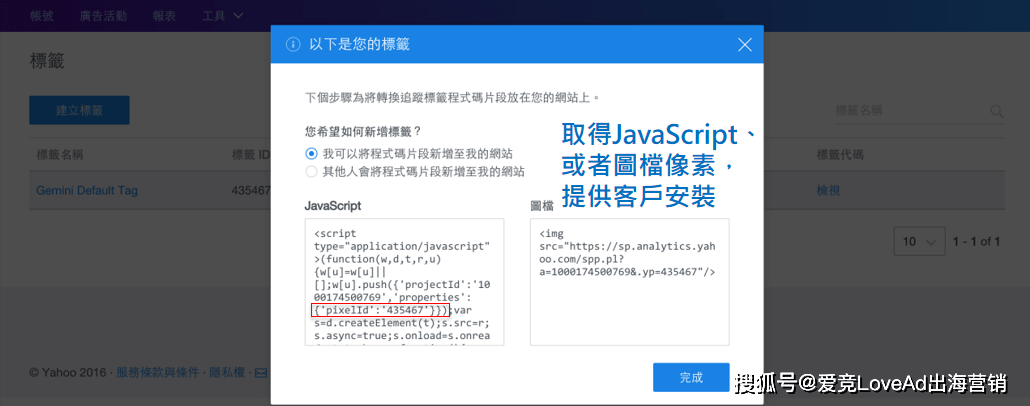Viewport: 1030px width, 406px height.
Task: Open the 工具 dropdown menu
Action: pos(222,16)
